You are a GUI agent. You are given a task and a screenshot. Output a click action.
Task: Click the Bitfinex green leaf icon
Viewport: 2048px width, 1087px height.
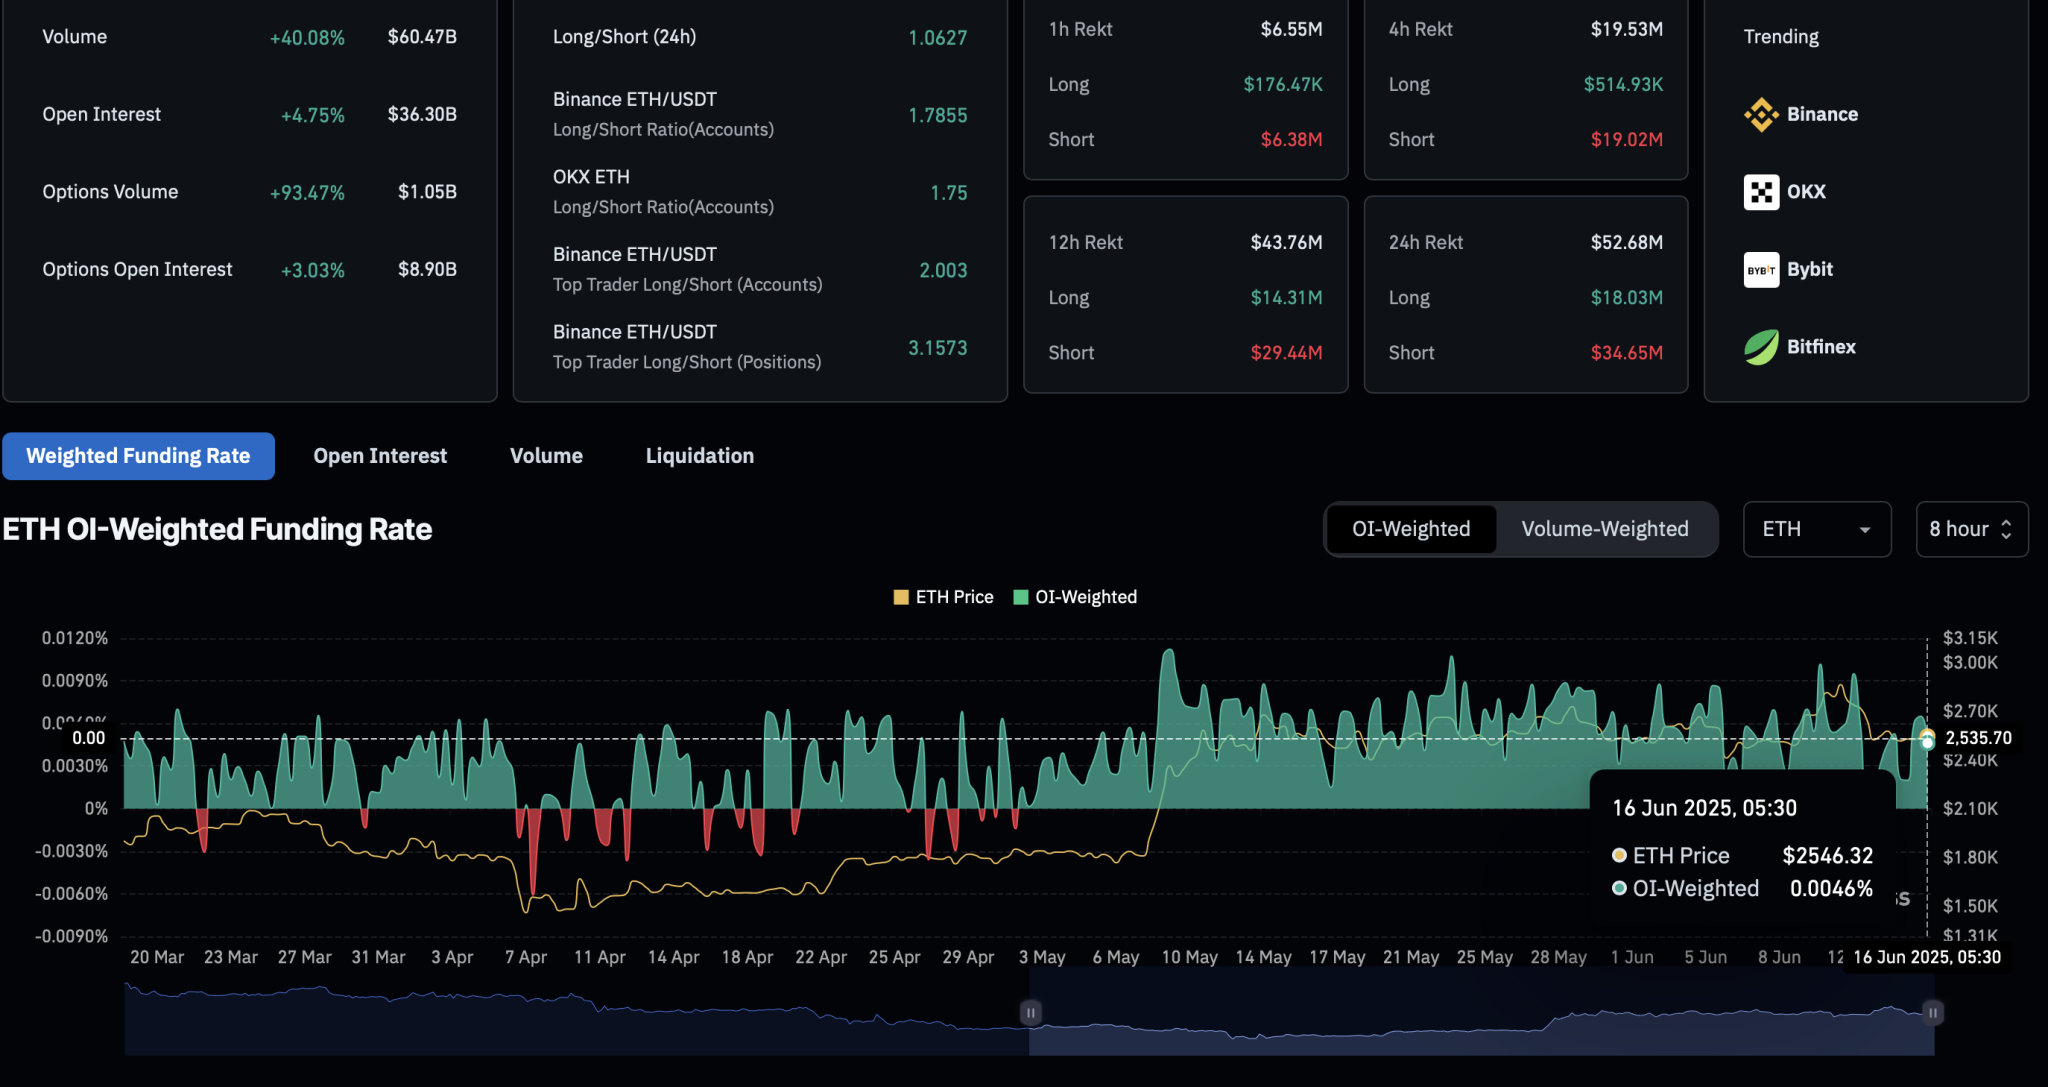point(1761,347)
